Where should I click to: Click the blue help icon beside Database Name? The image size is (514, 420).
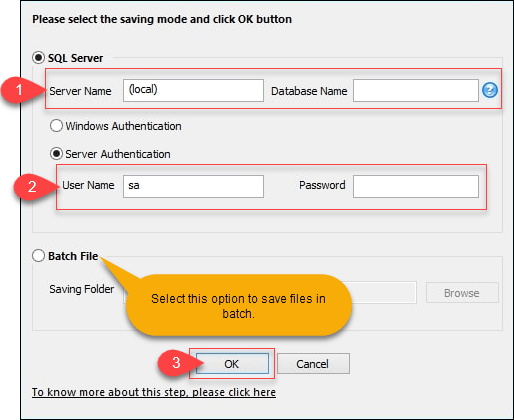(490, 90)
